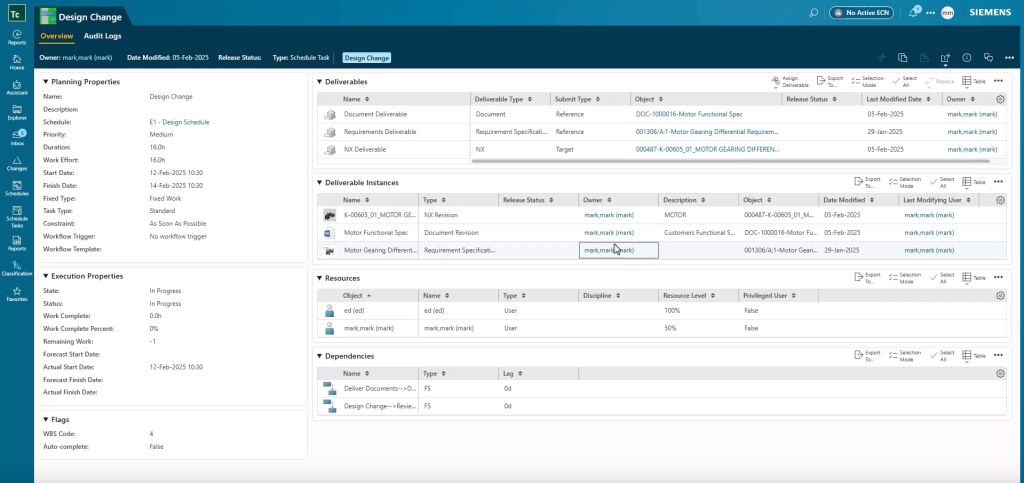
Task: Open 000487-K-00605_01_MOTOR GEARING object link
Action: pyautogui.click(x=707, y=149)
